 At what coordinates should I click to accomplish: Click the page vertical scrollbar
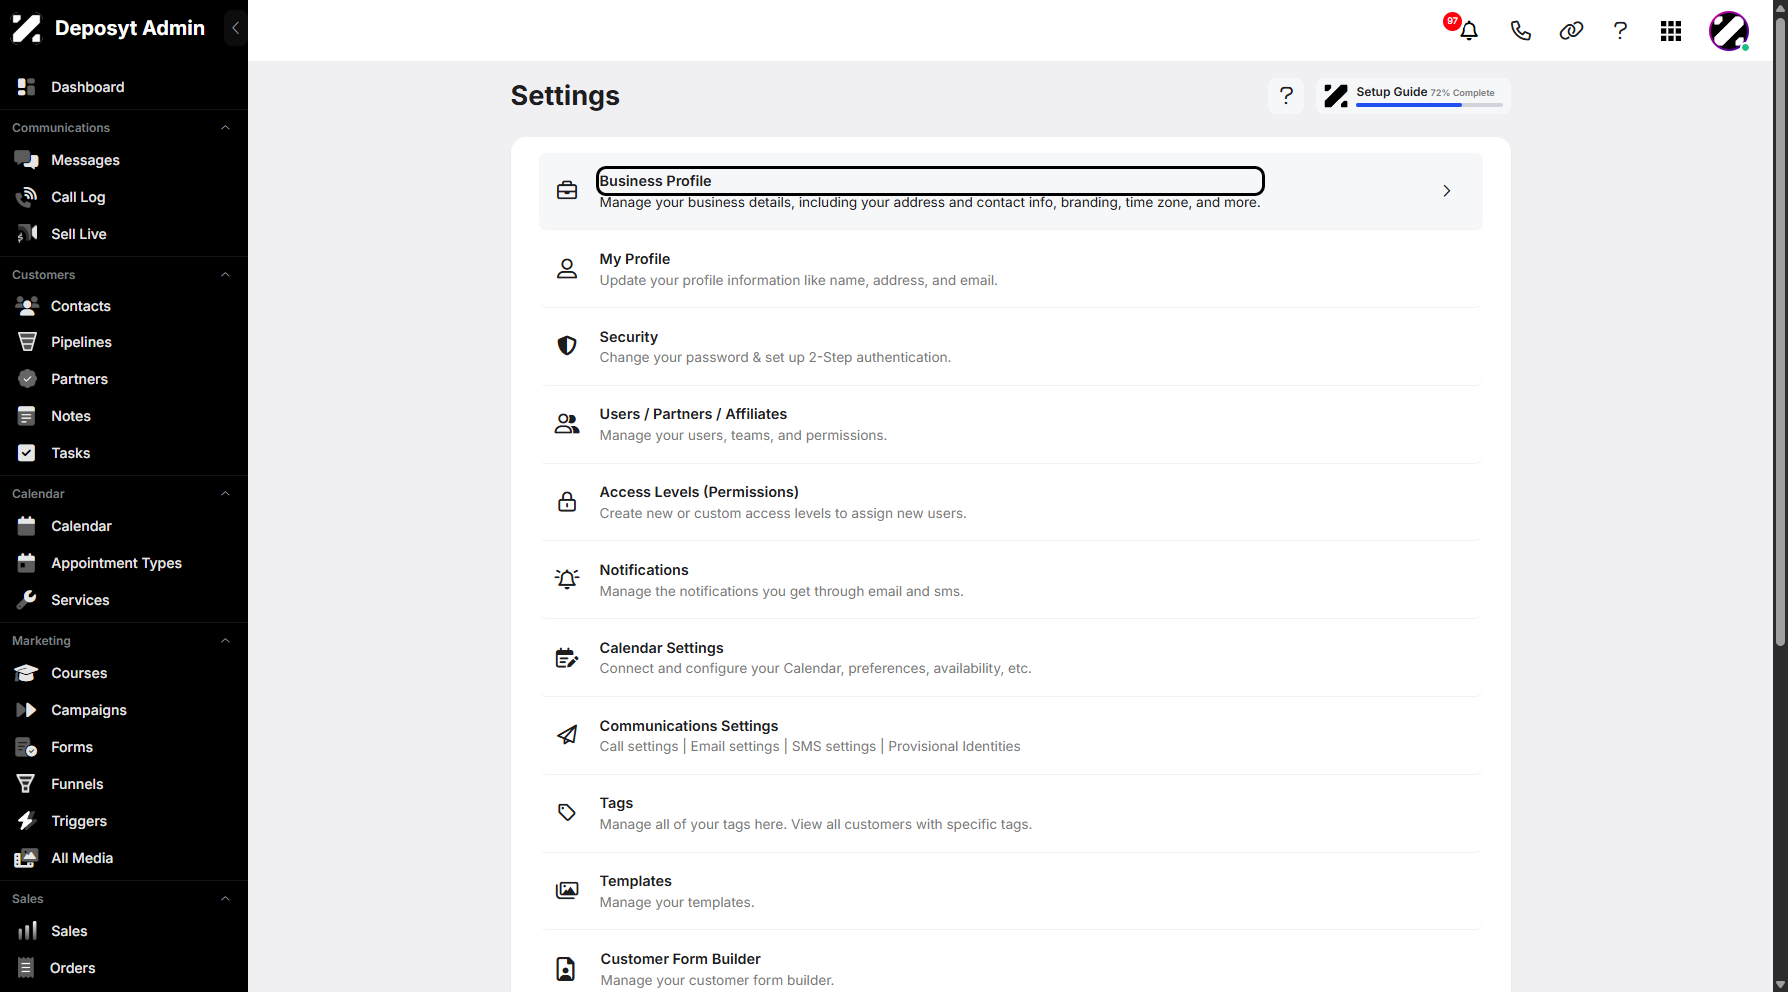1780,330
